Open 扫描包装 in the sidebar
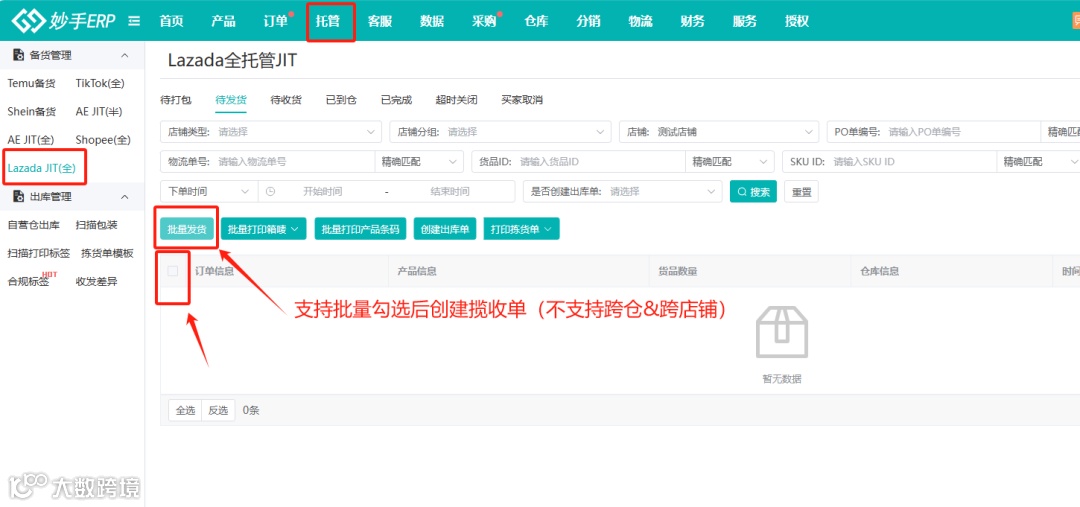This screenshot has height=507, width=1080. (x=96, y=225)
